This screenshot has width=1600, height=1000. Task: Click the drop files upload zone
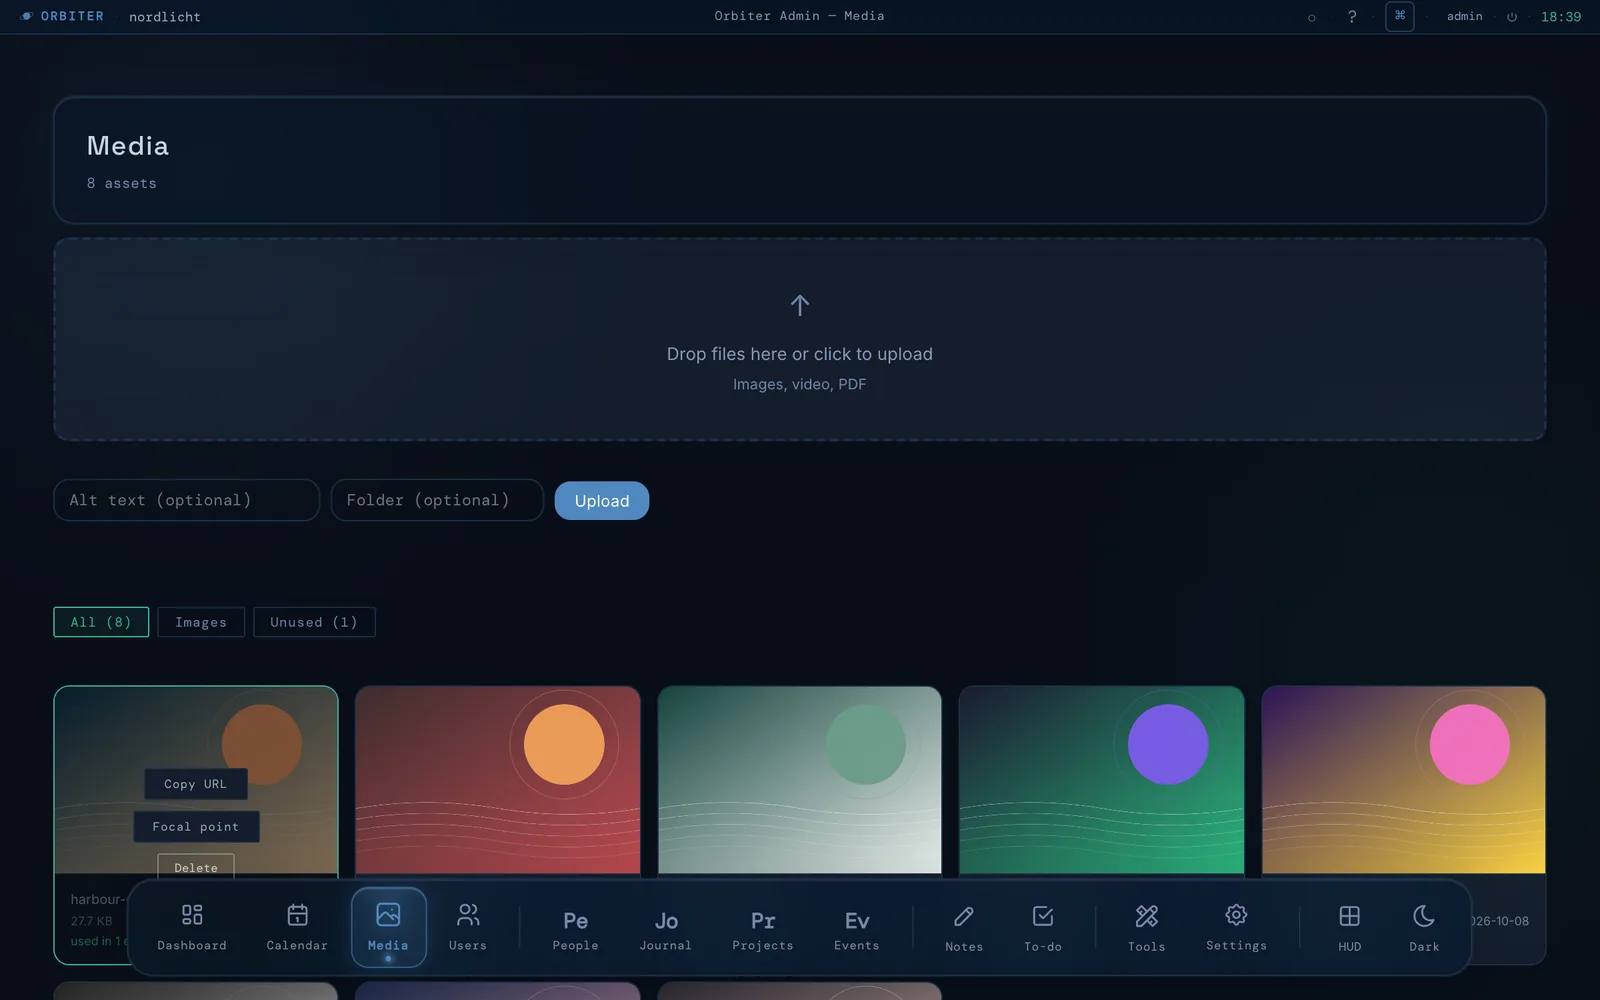click(800, 339)
